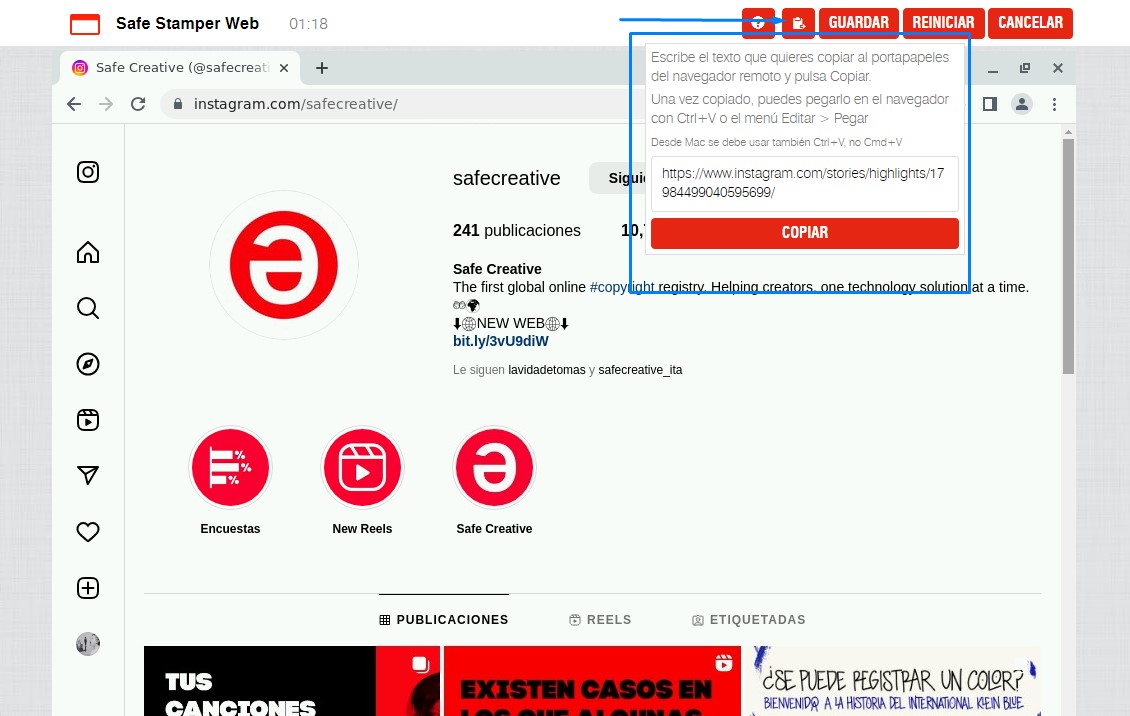Open the Safe Creative story highlight
This screenshot has width=1130, height=716.
[494, 467]
